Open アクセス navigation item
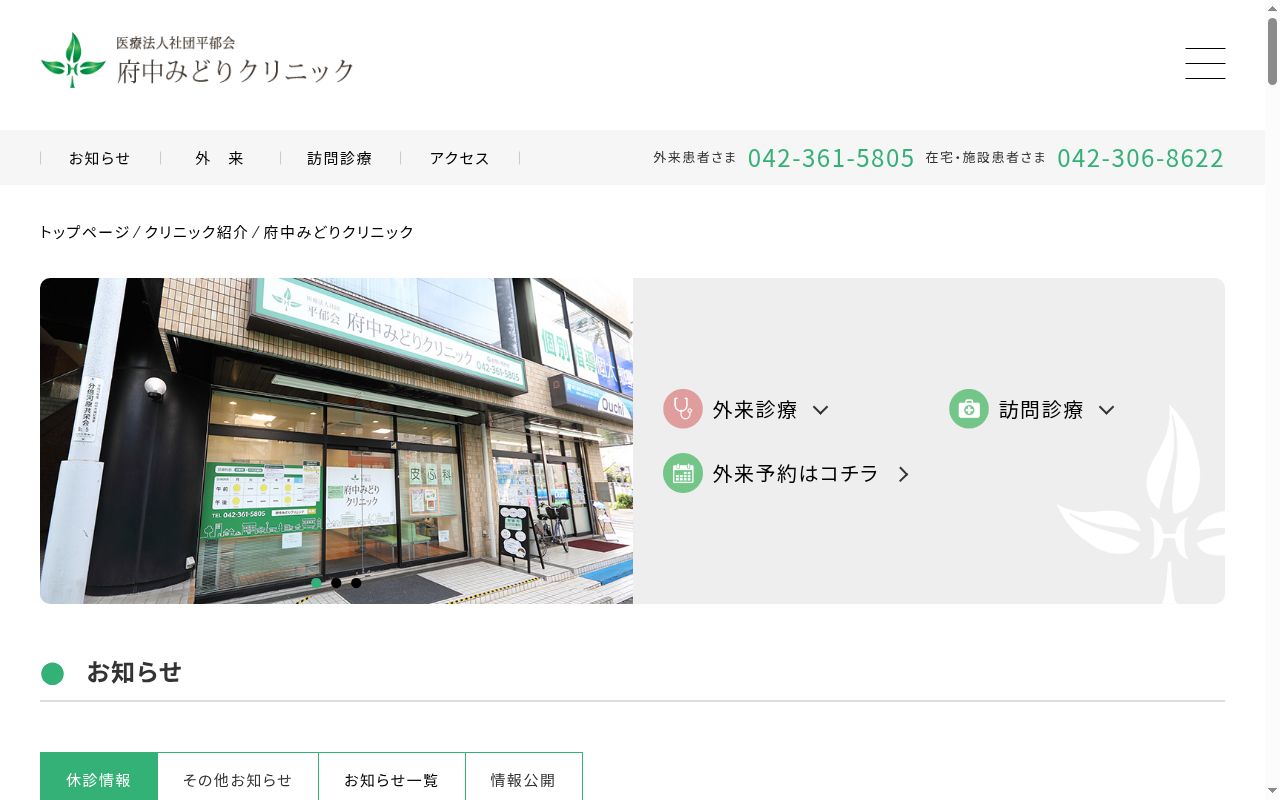Viewport: 1280px width, 800px height. point(460,158)
